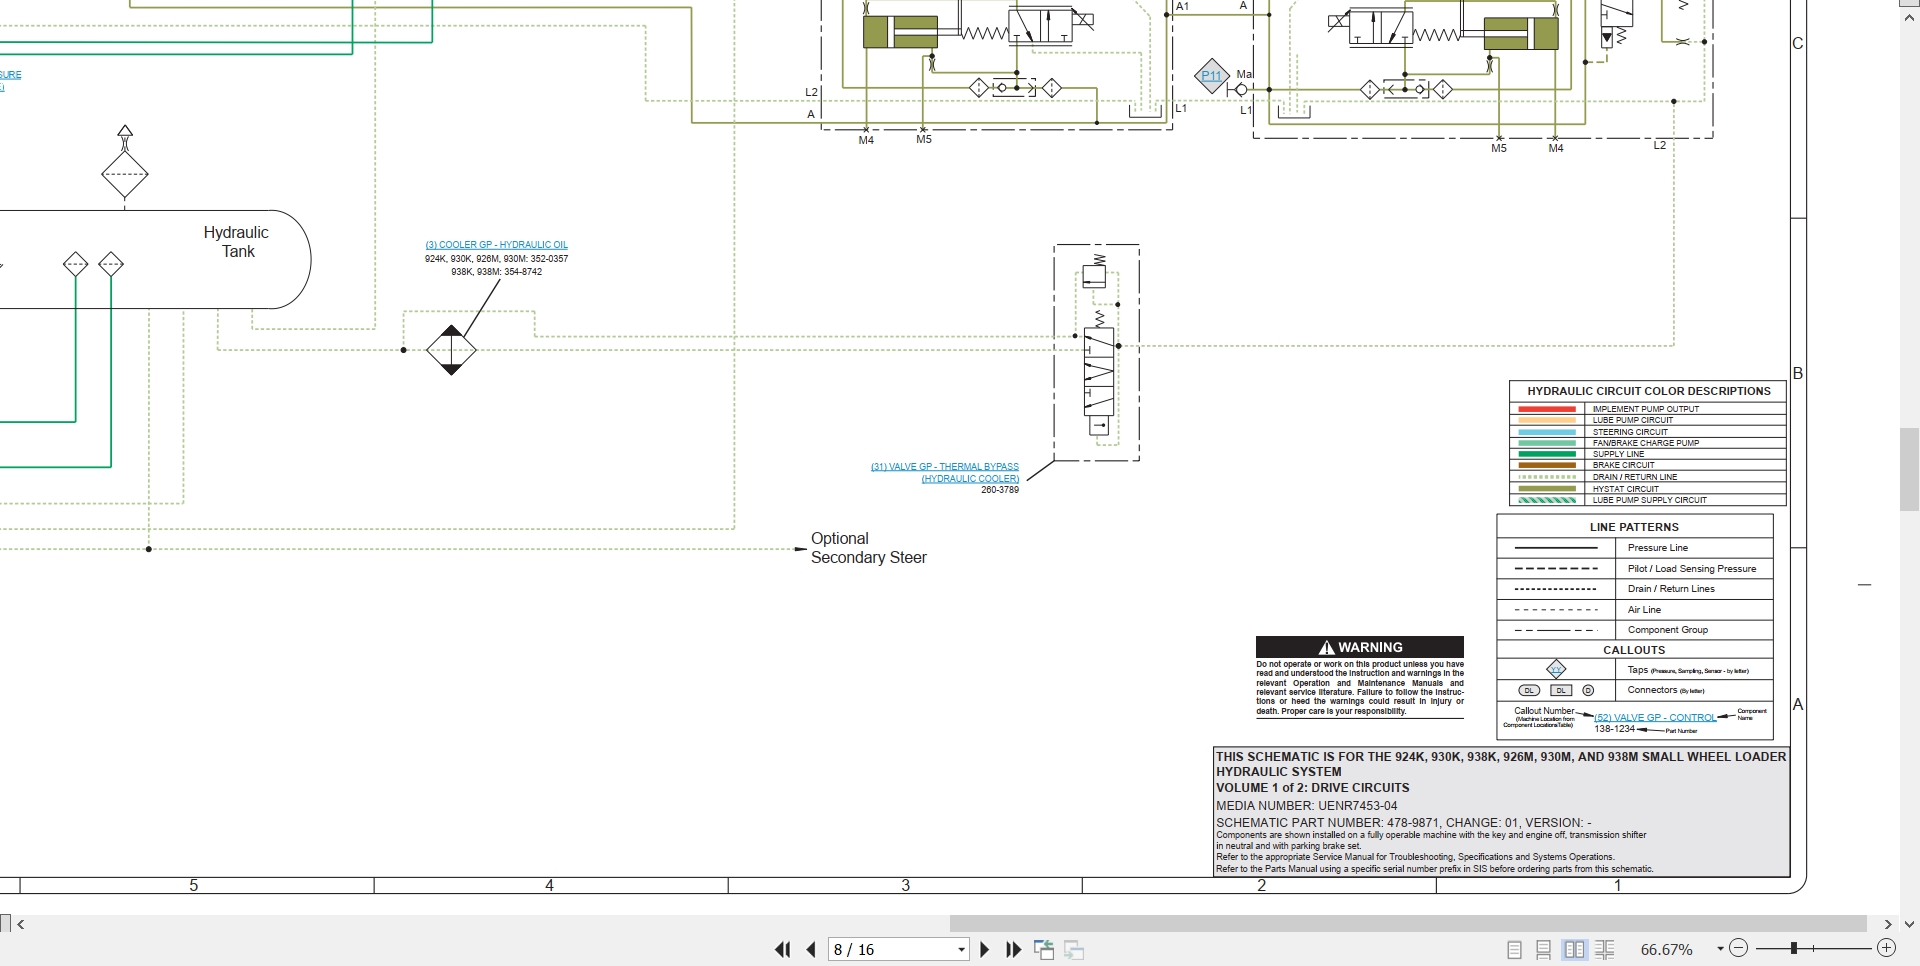The width and height of the screenshot is (1920, 966).
Task: Click the SCHEMATIC PART NUMBER: 478-9871 line
Action: pyautogui.click(x=1403, y=823)
